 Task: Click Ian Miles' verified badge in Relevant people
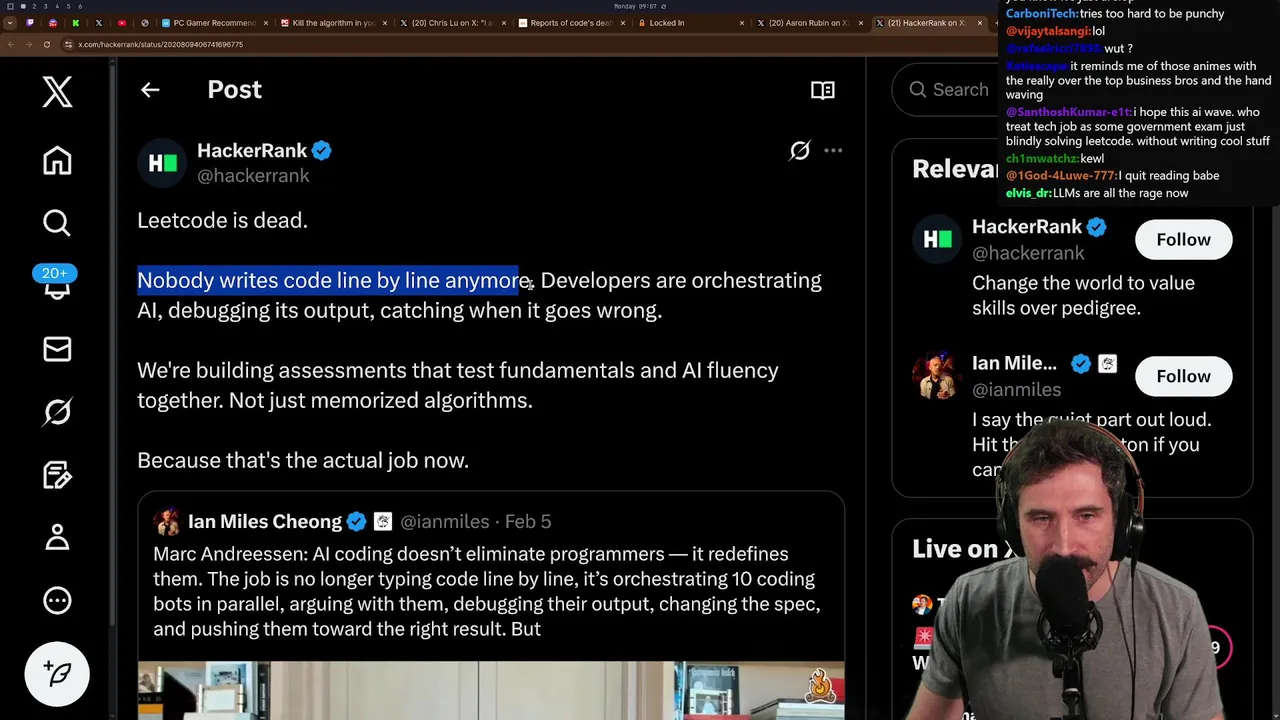coord(1080,364)
